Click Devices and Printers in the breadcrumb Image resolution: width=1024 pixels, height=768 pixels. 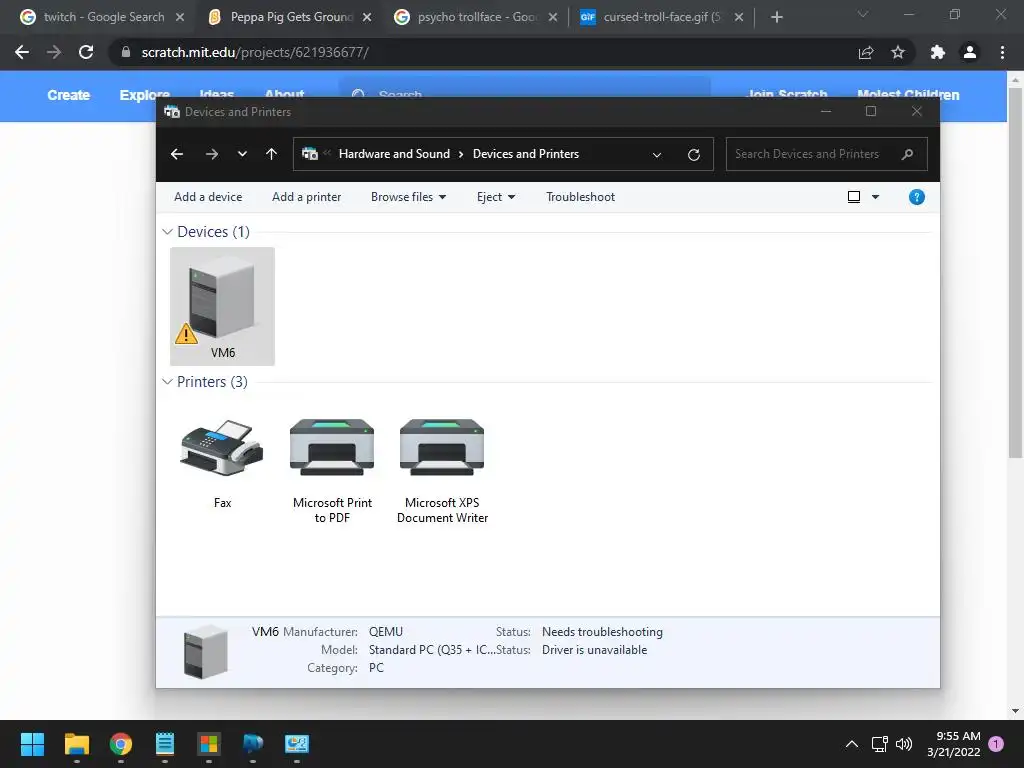(x=526, y=154)
